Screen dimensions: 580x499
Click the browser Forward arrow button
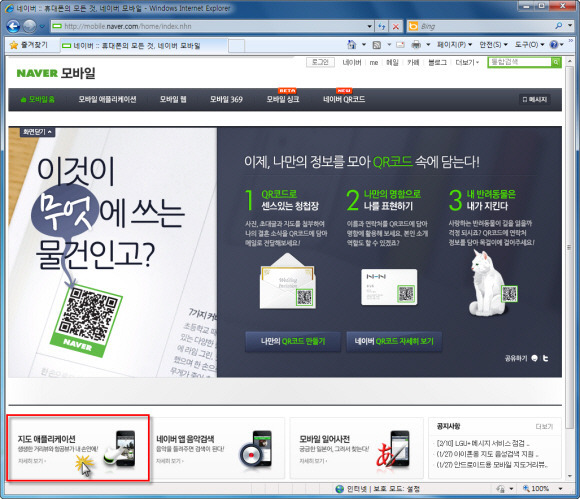[x=30, y=26]
